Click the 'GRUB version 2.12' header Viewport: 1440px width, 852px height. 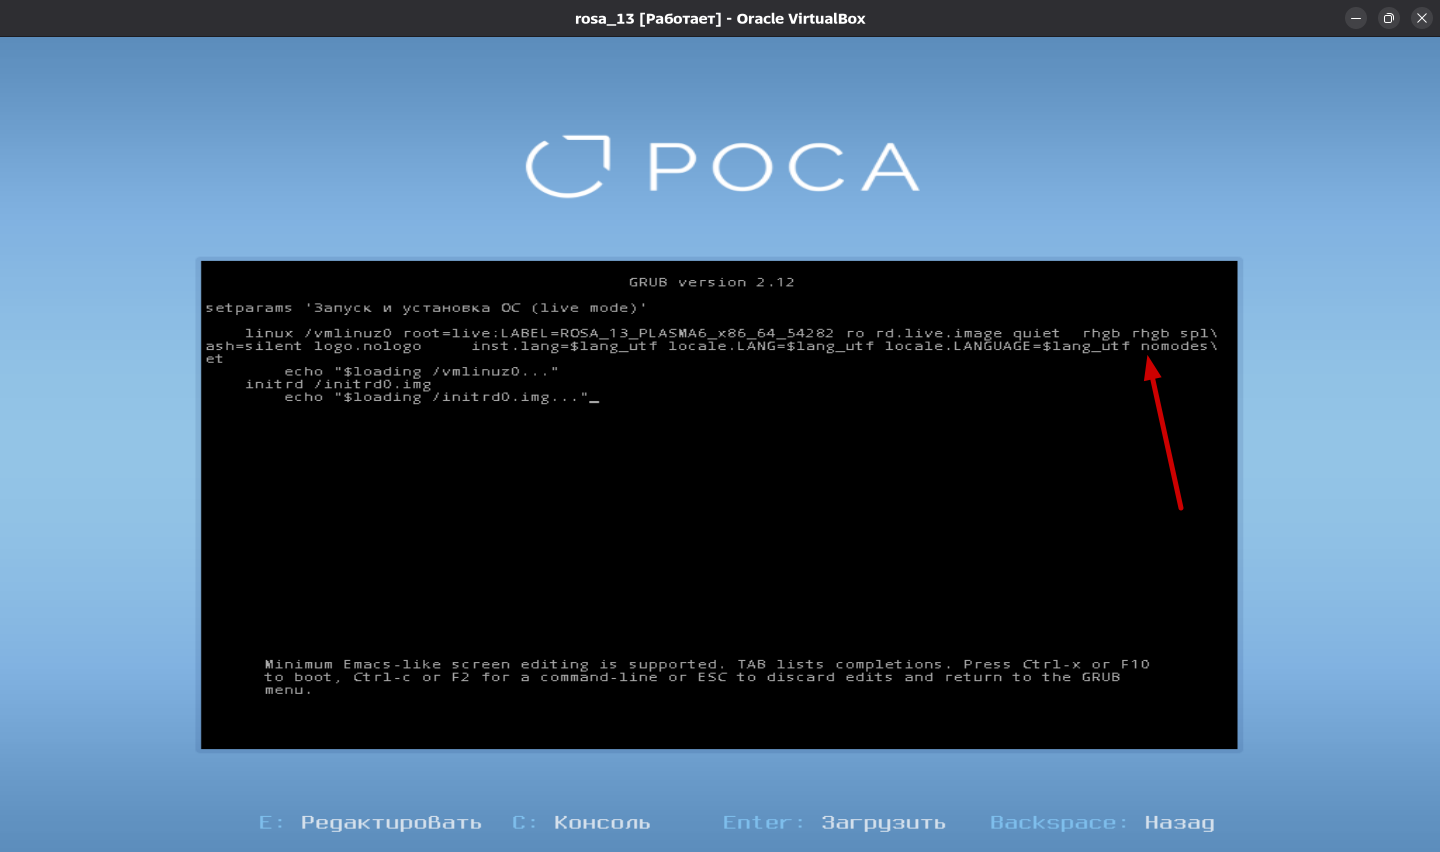click(712, 283)
